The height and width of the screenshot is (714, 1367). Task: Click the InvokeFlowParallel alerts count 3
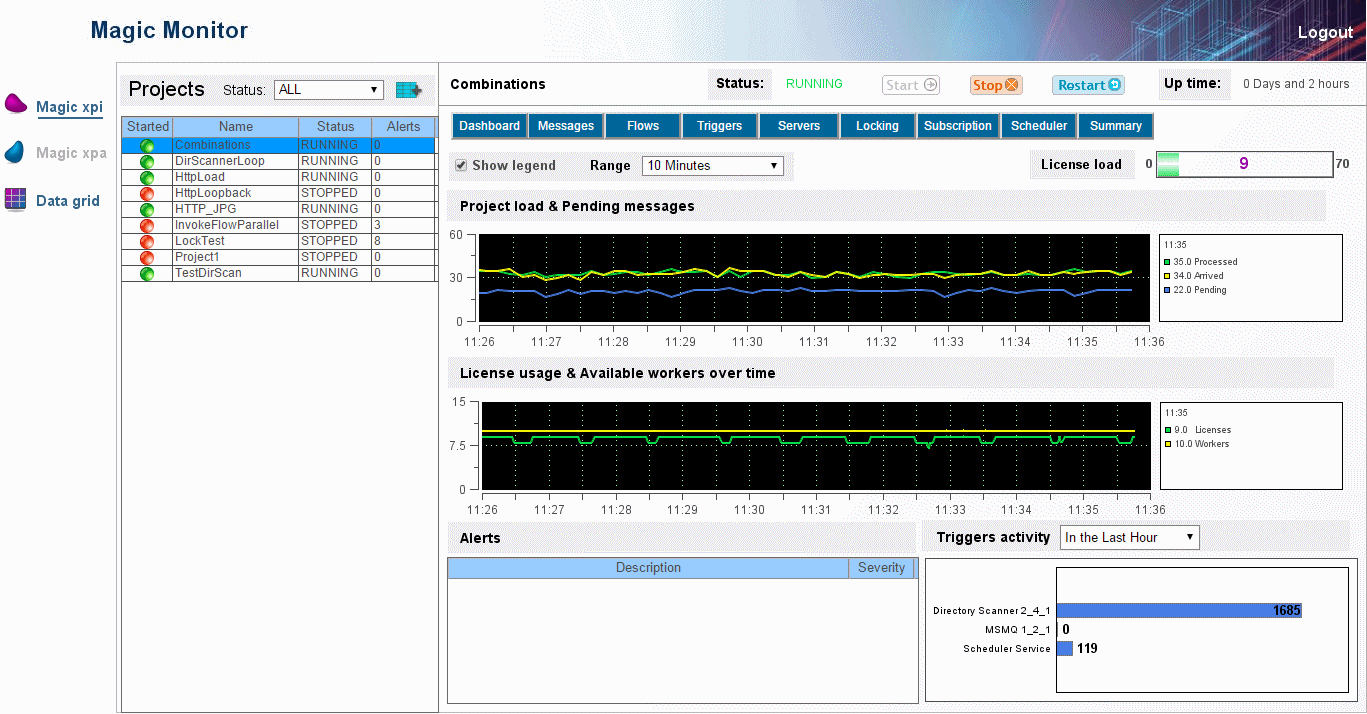[x=377, y=225]
